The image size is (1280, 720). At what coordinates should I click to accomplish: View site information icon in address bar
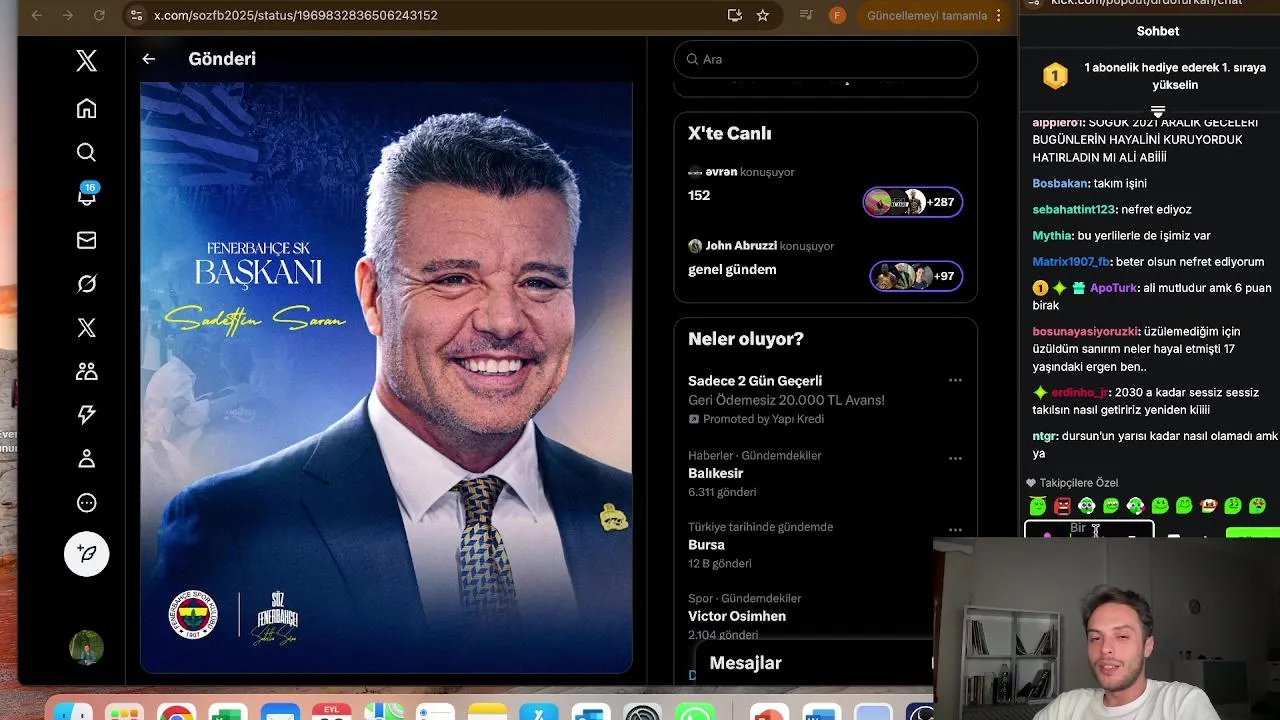tap(137, 15)
